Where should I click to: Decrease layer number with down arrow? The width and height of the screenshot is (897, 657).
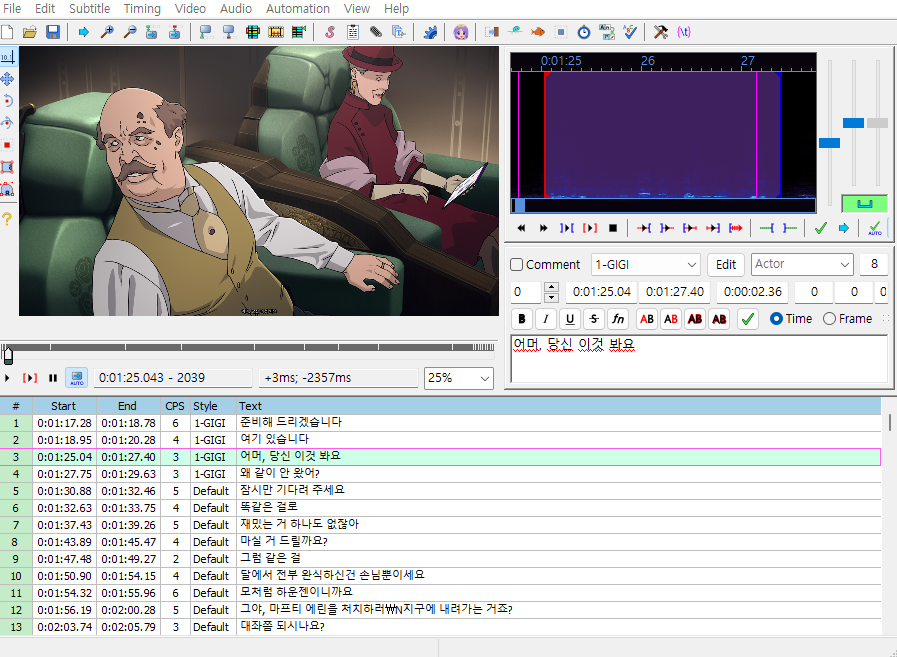[x=551, y=298]
